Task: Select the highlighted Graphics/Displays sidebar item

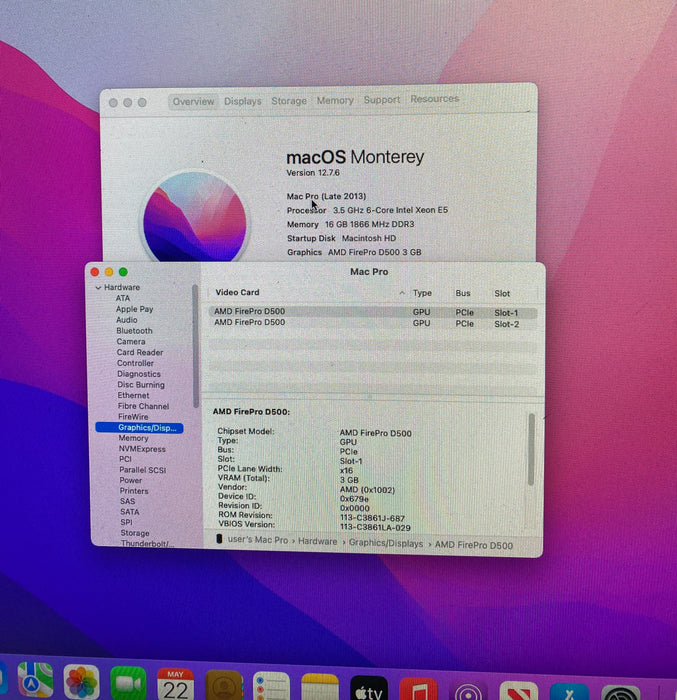Action: click(x=139, y=428)
